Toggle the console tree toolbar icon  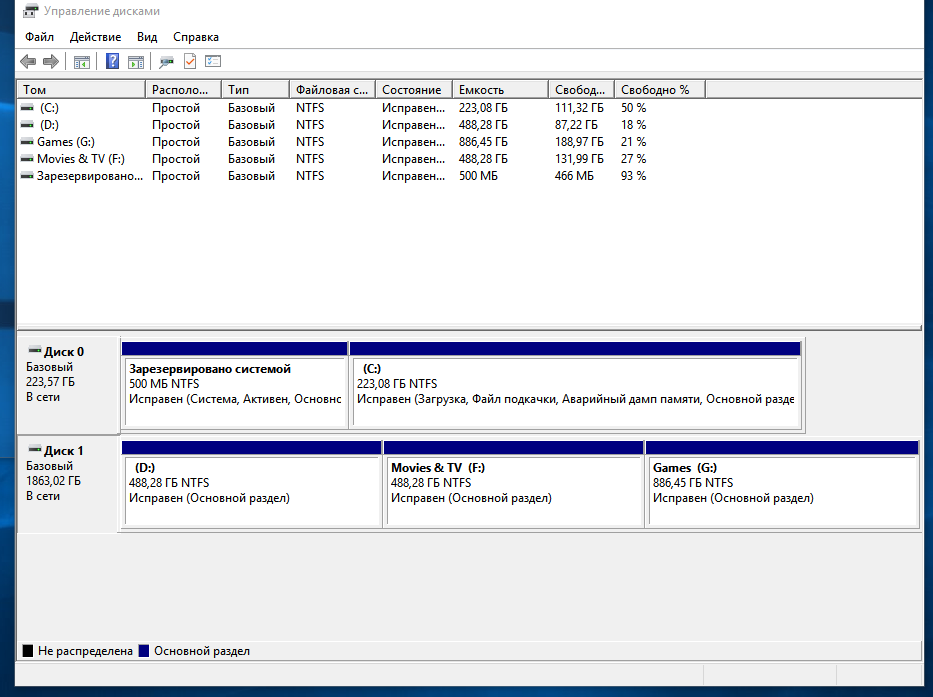click(x=82, y=62)
